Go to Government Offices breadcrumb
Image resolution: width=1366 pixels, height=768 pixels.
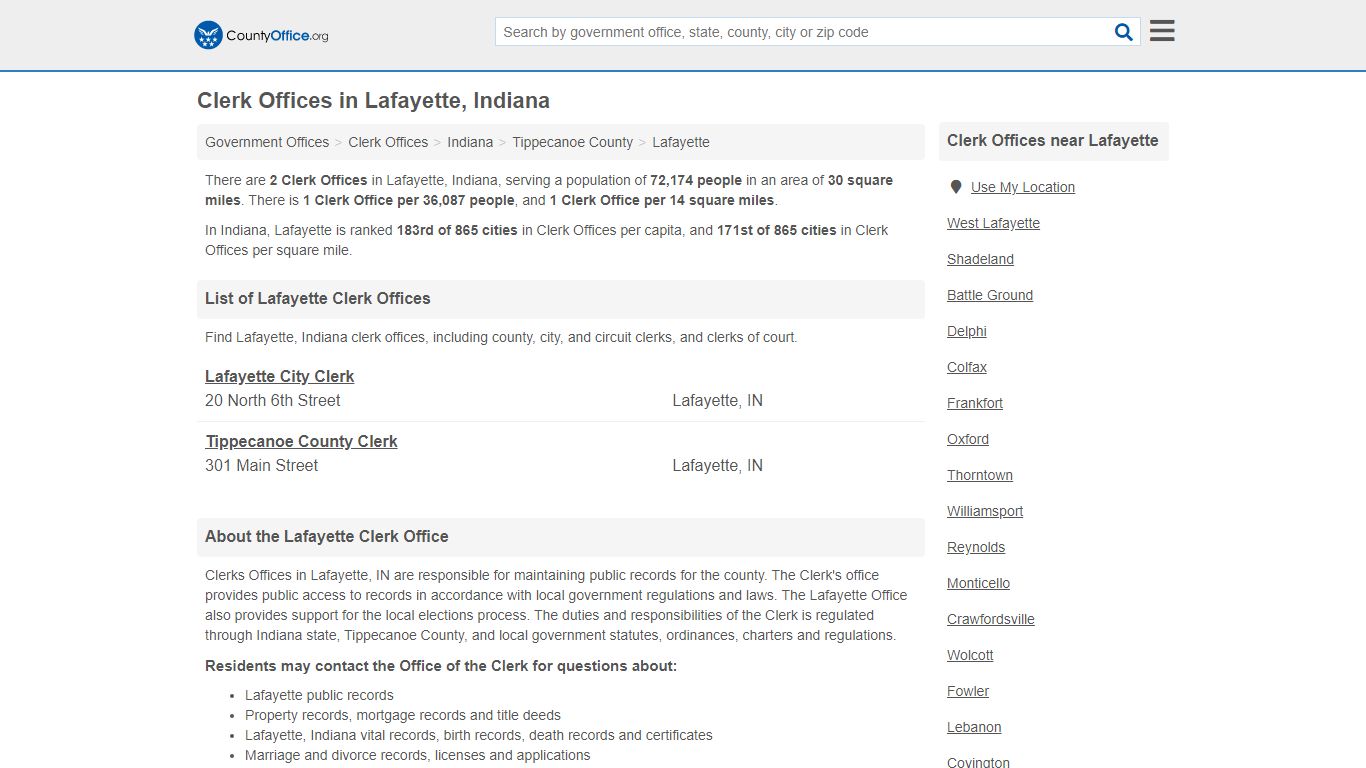pyautogui.click(x=267, y=142)
